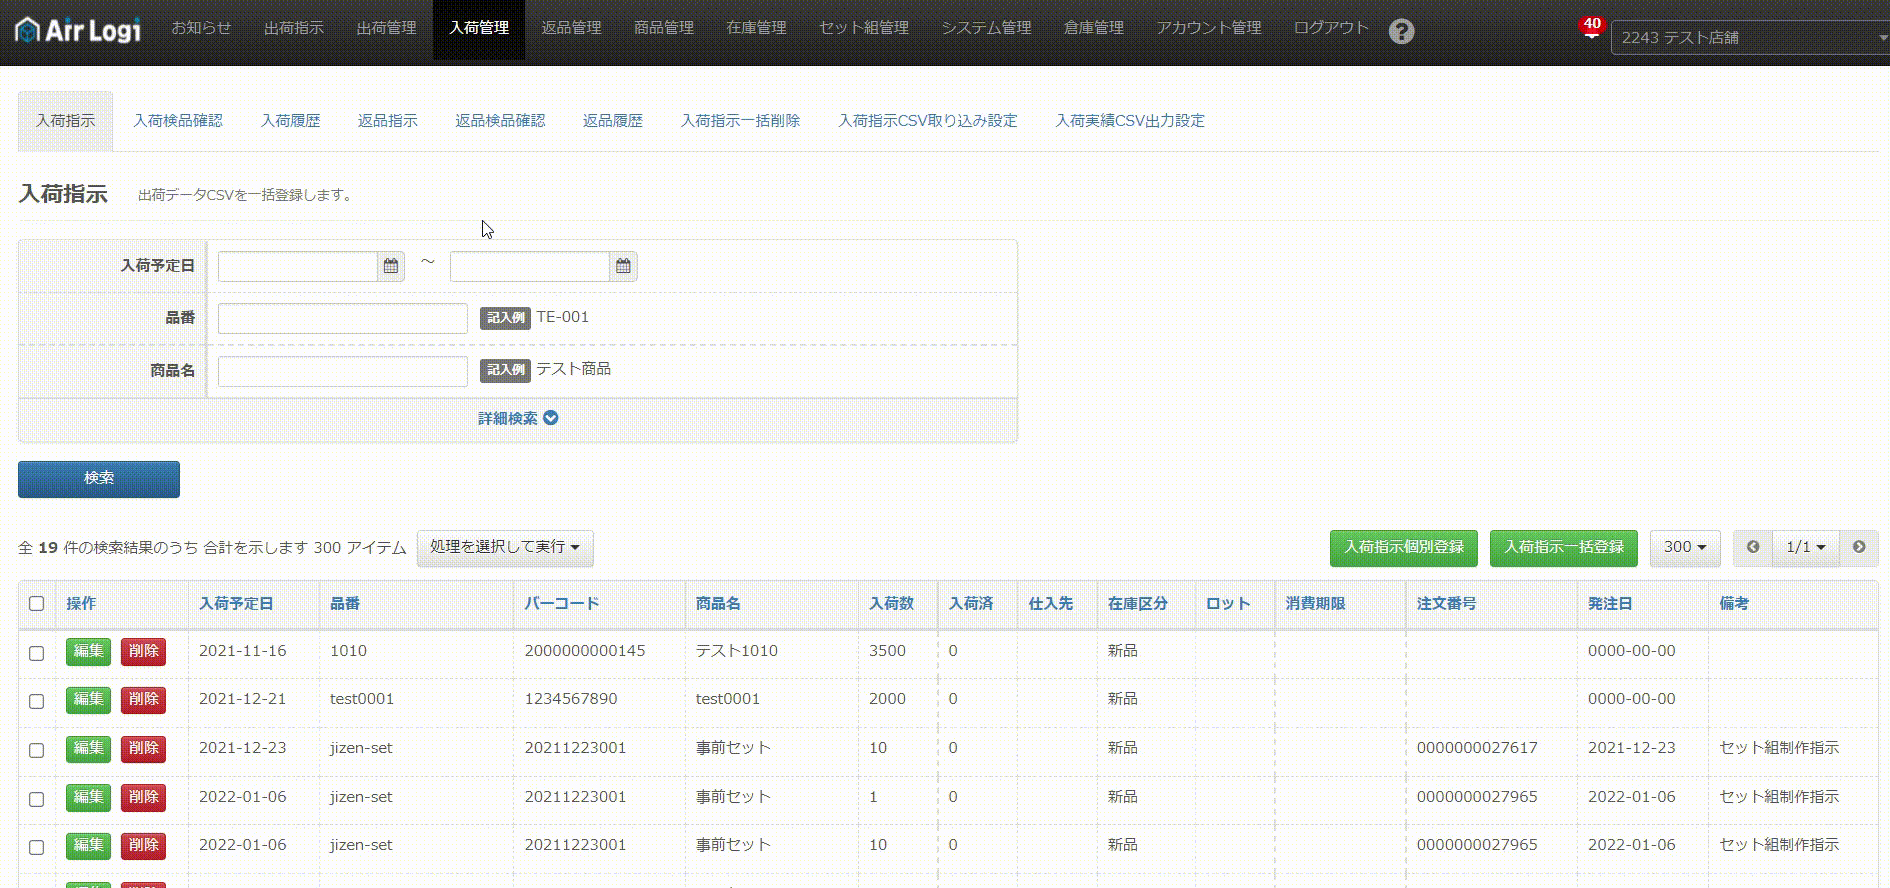Select checkbox for the test0001 row

click(x=37, y=701)
